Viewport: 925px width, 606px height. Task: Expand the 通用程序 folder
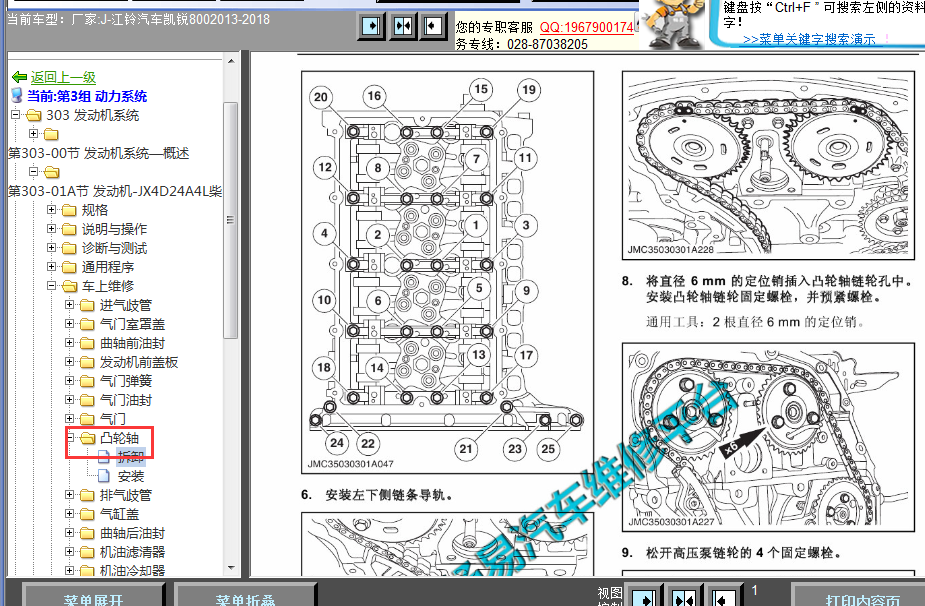[x=51, y=267]
